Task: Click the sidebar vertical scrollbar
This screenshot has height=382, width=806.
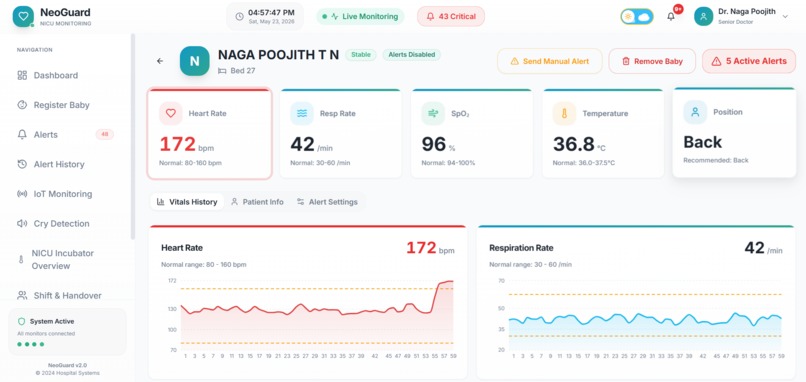Action: 133,136
